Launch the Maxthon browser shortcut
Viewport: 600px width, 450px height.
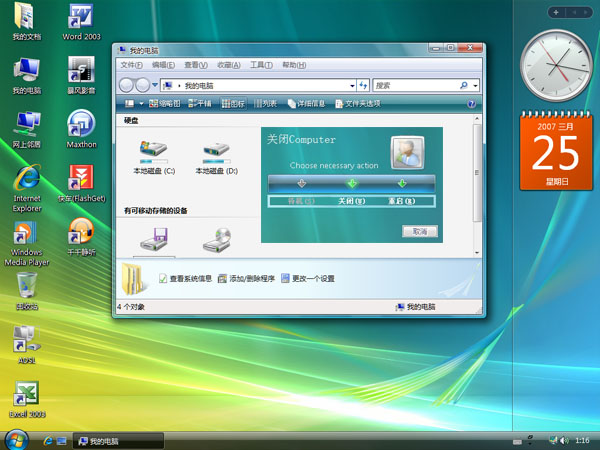(81, 129)
